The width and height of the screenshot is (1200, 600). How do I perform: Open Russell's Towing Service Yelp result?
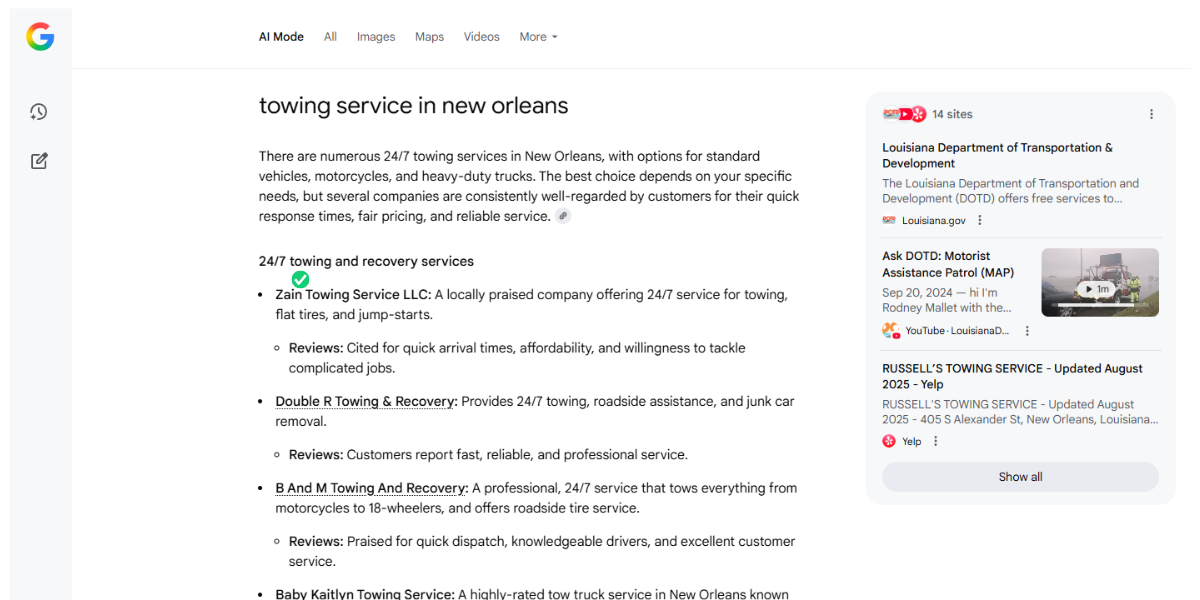1012,376
